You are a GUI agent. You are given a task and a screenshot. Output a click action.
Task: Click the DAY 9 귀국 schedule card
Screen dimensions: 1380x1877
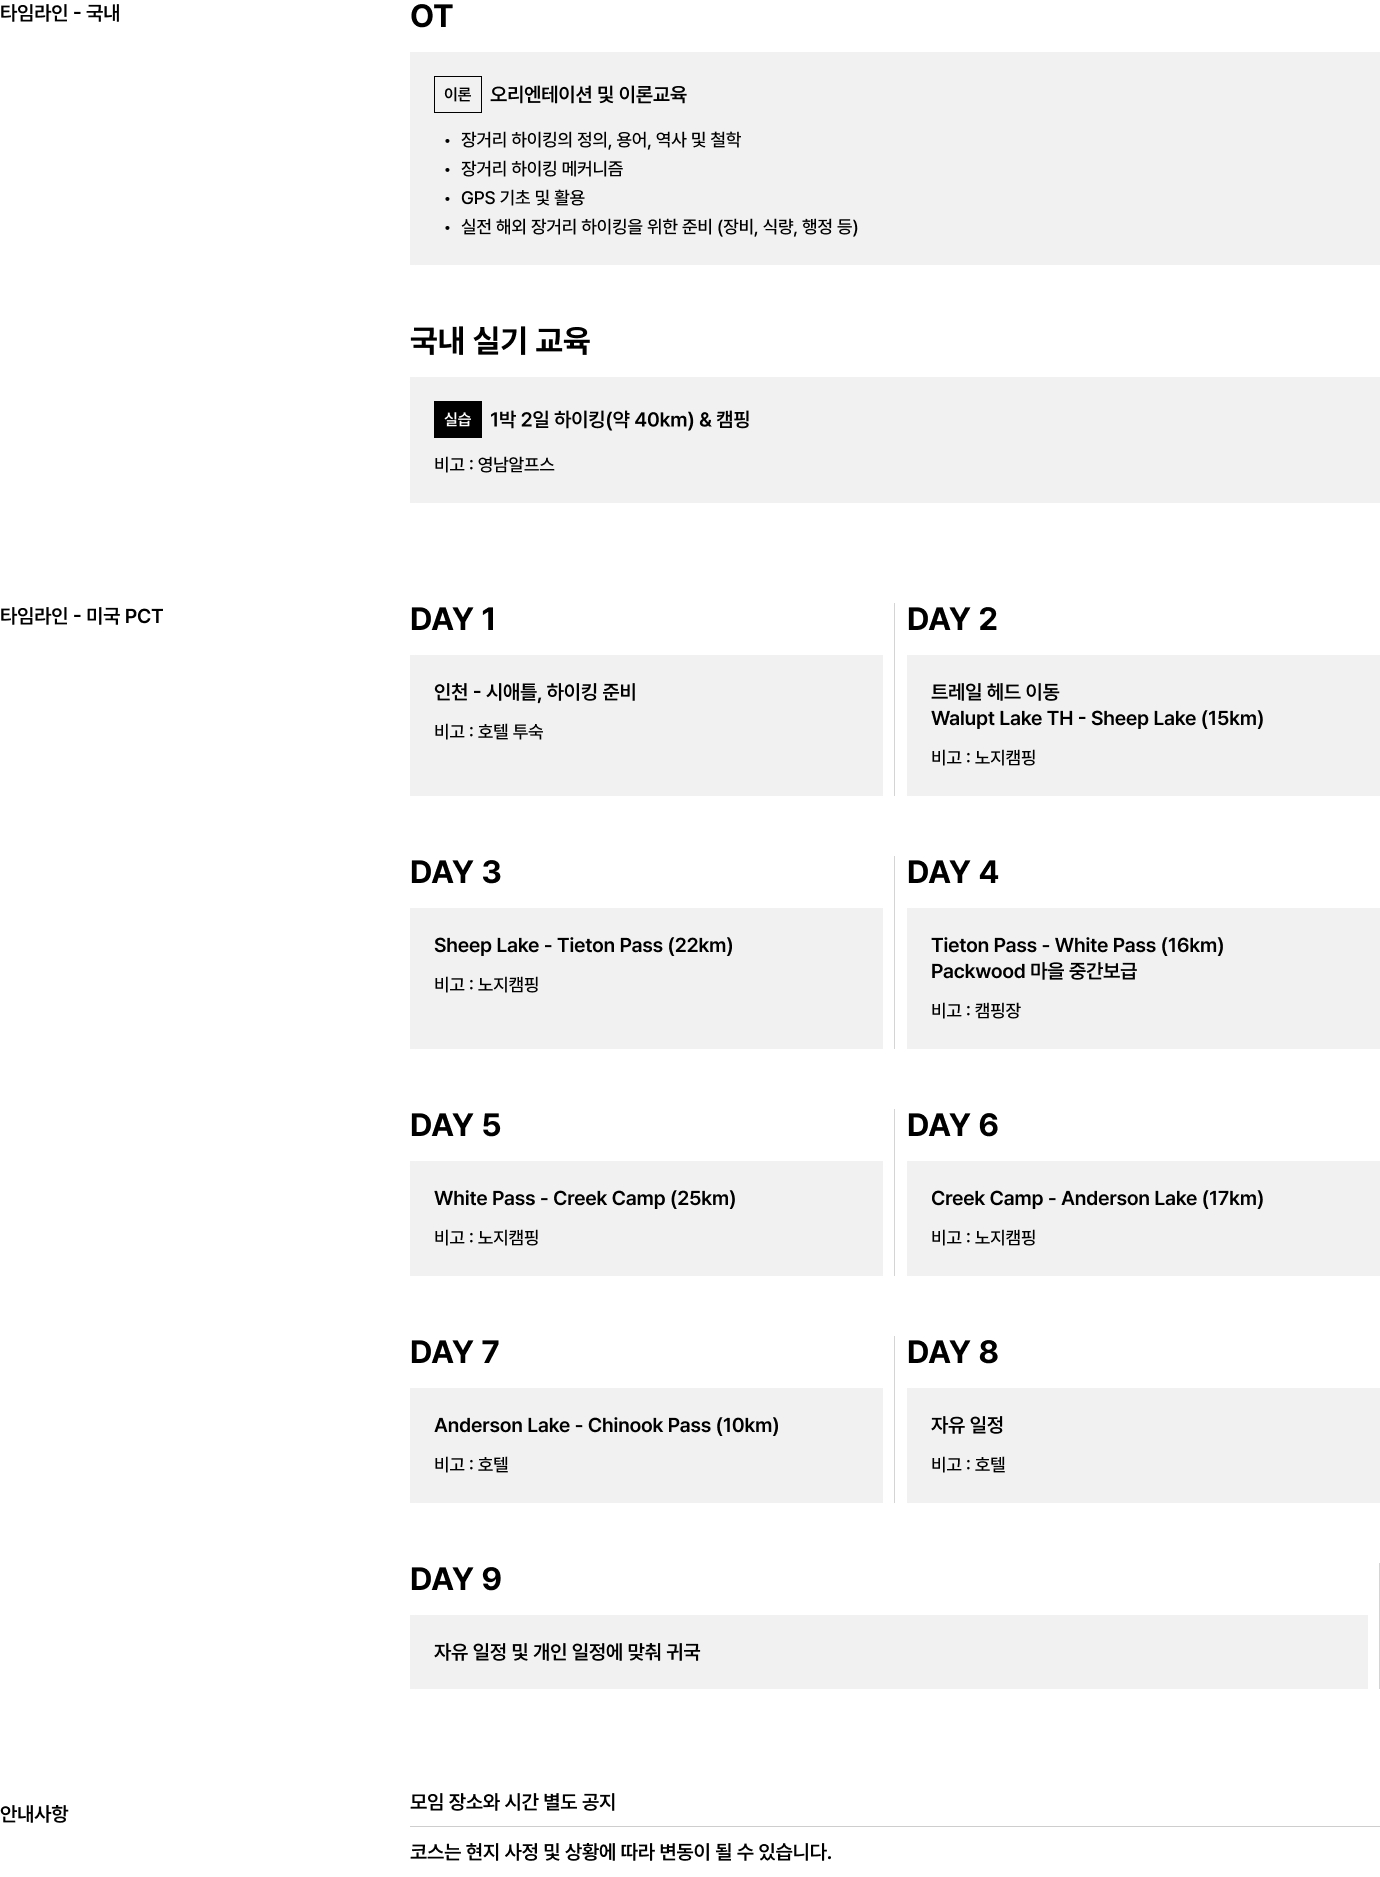tap(888, 1652)
